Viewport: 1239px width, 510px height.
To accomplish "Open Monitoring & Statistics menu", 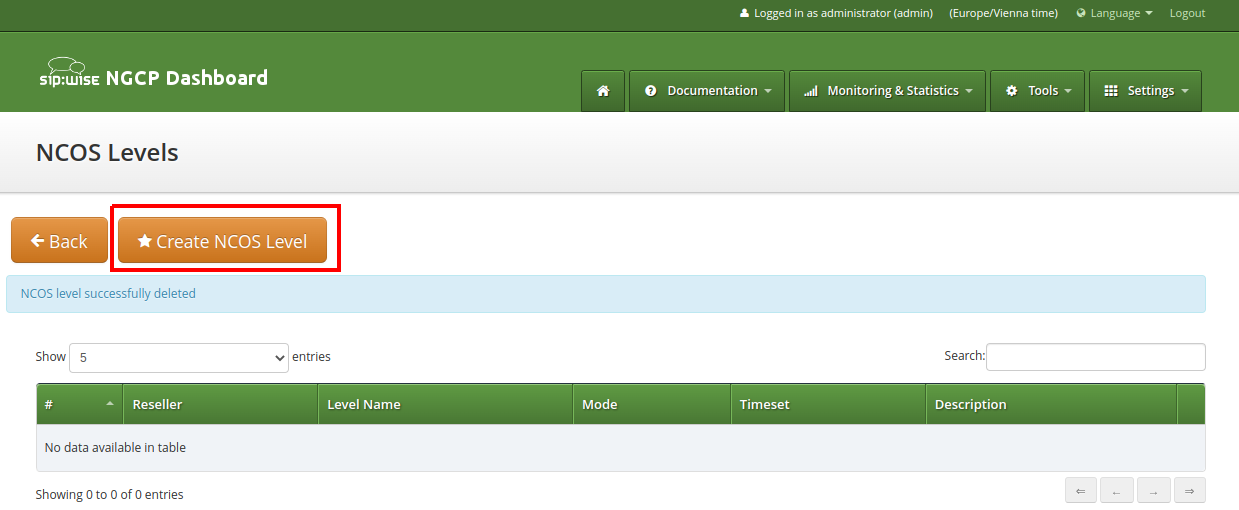I will click(887, 91).
